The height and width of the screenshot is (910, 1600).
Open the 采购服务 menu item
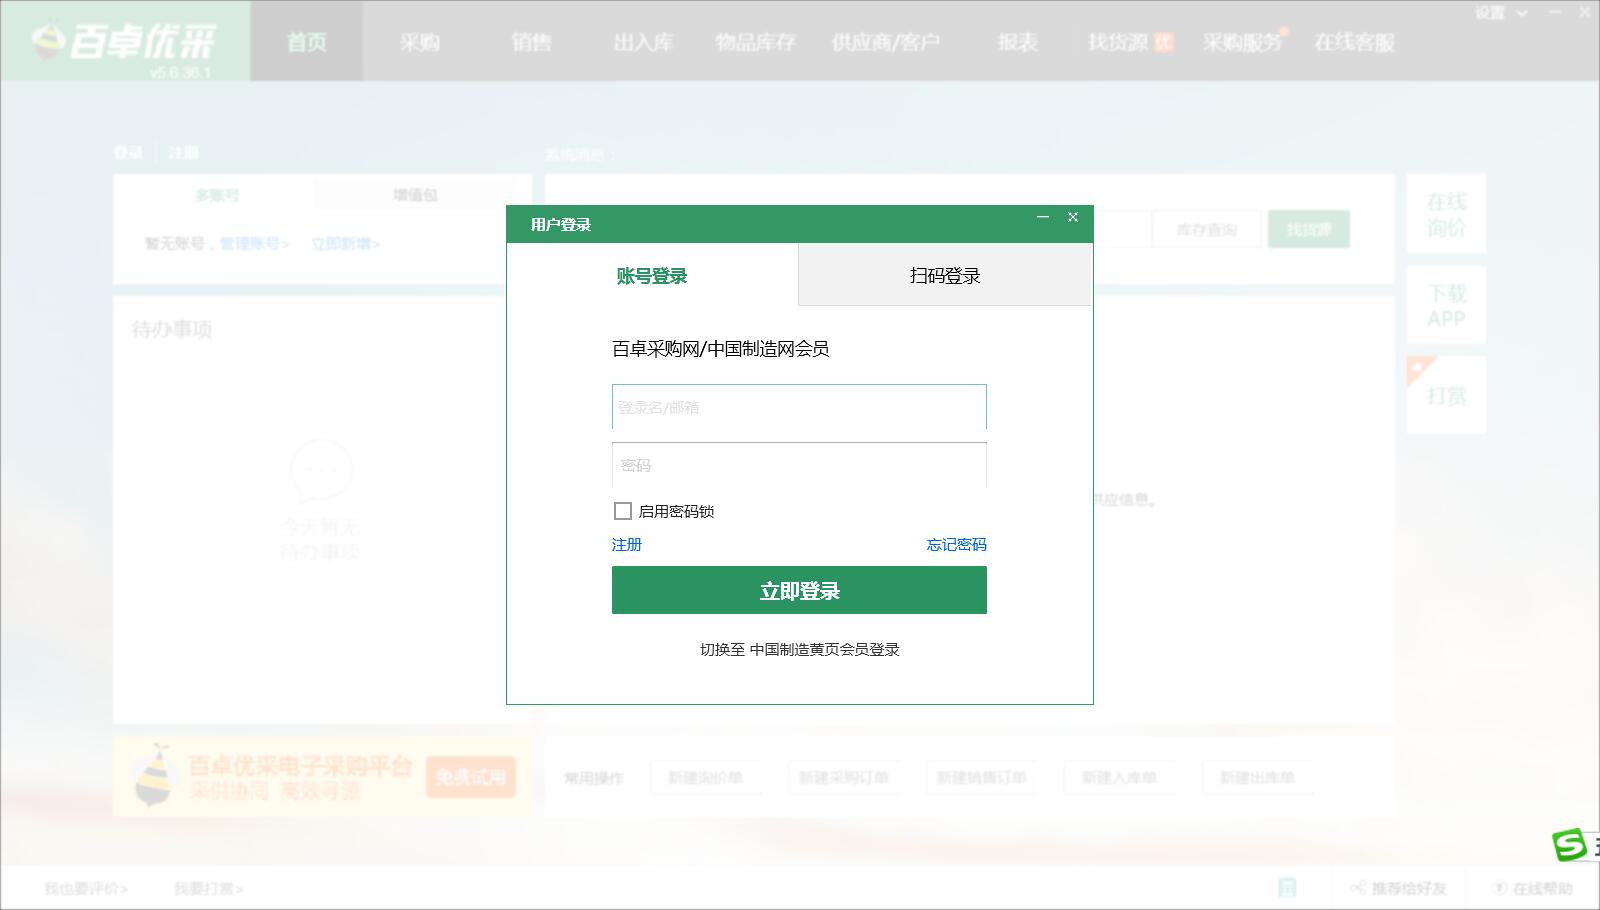[x=1243, y=42]
